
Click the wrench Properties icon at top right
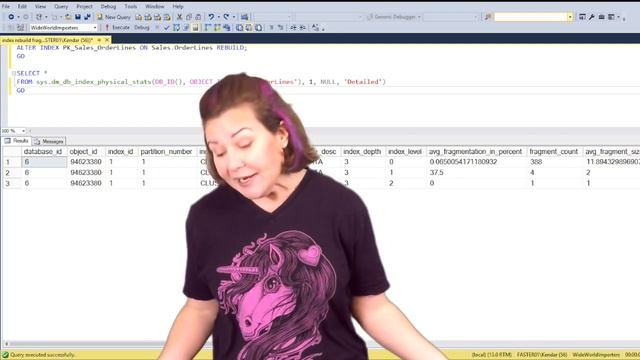592,17
